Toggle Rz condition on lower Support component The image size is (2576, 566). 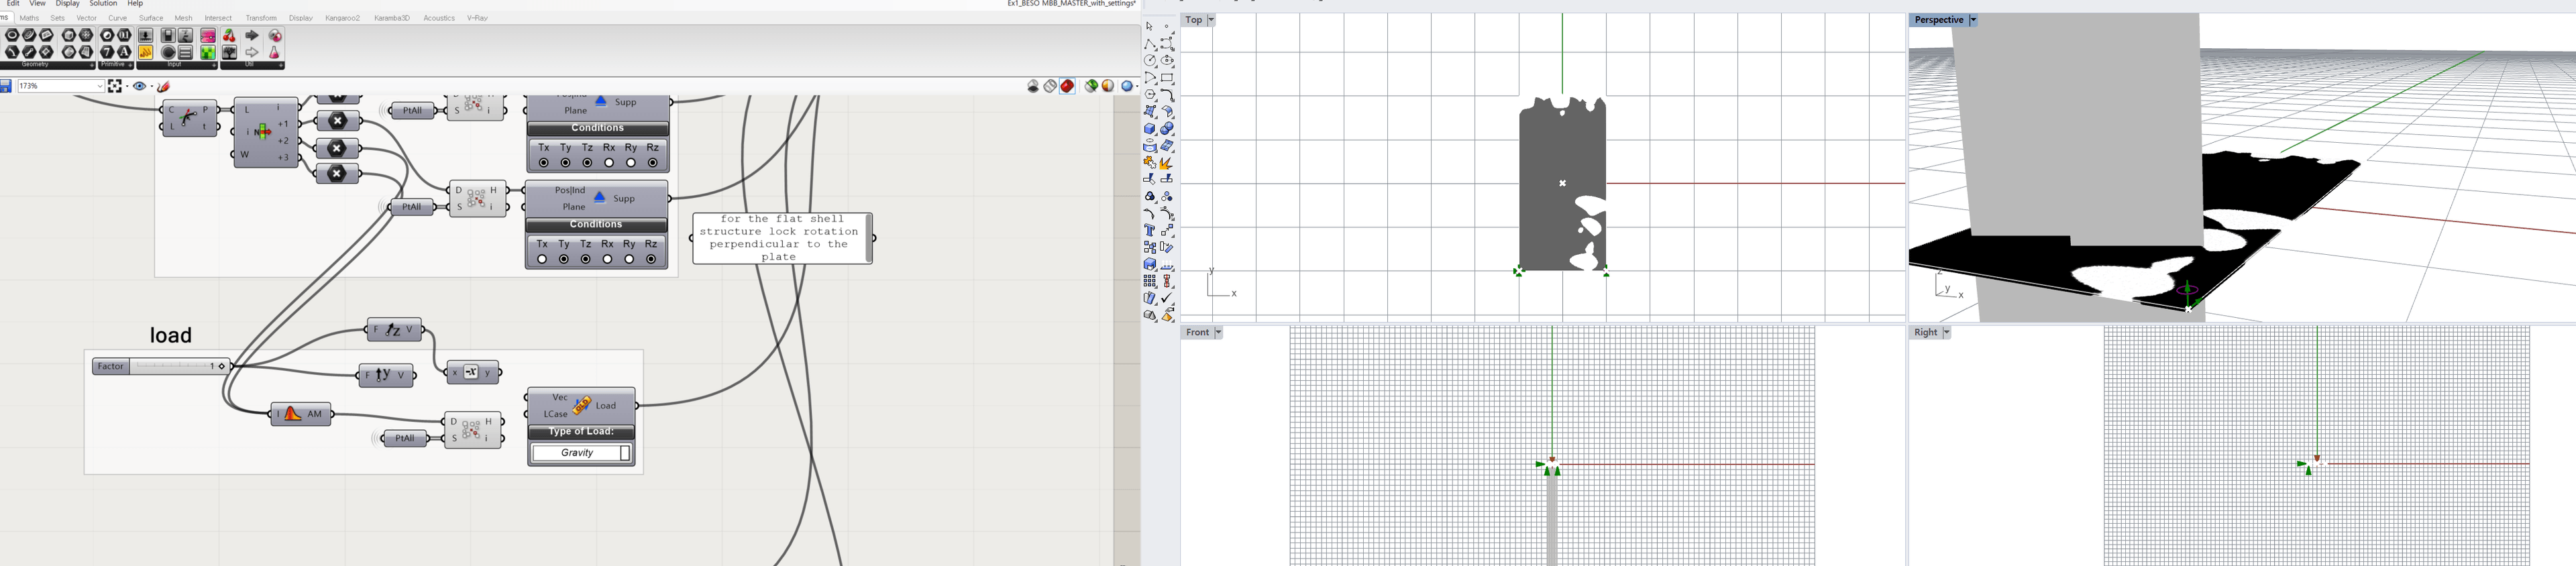click(652, 259)
